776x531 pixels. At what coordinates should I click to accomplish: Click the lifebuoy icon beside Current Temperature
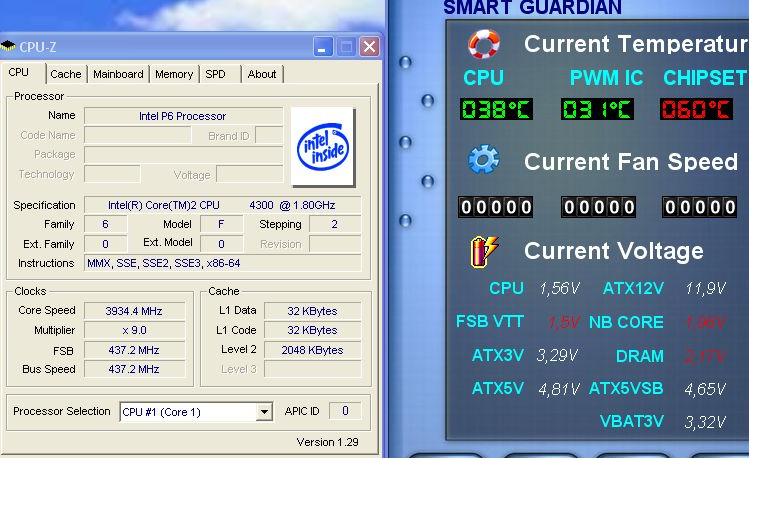coord(484,44)
